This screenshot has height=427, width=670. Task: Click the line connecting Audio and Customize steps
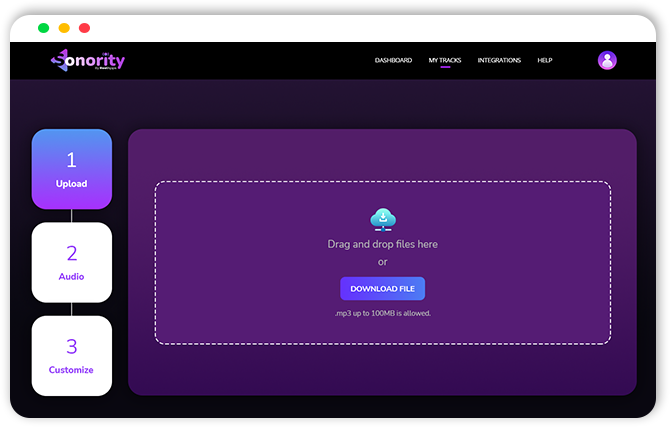coord(72,309)
